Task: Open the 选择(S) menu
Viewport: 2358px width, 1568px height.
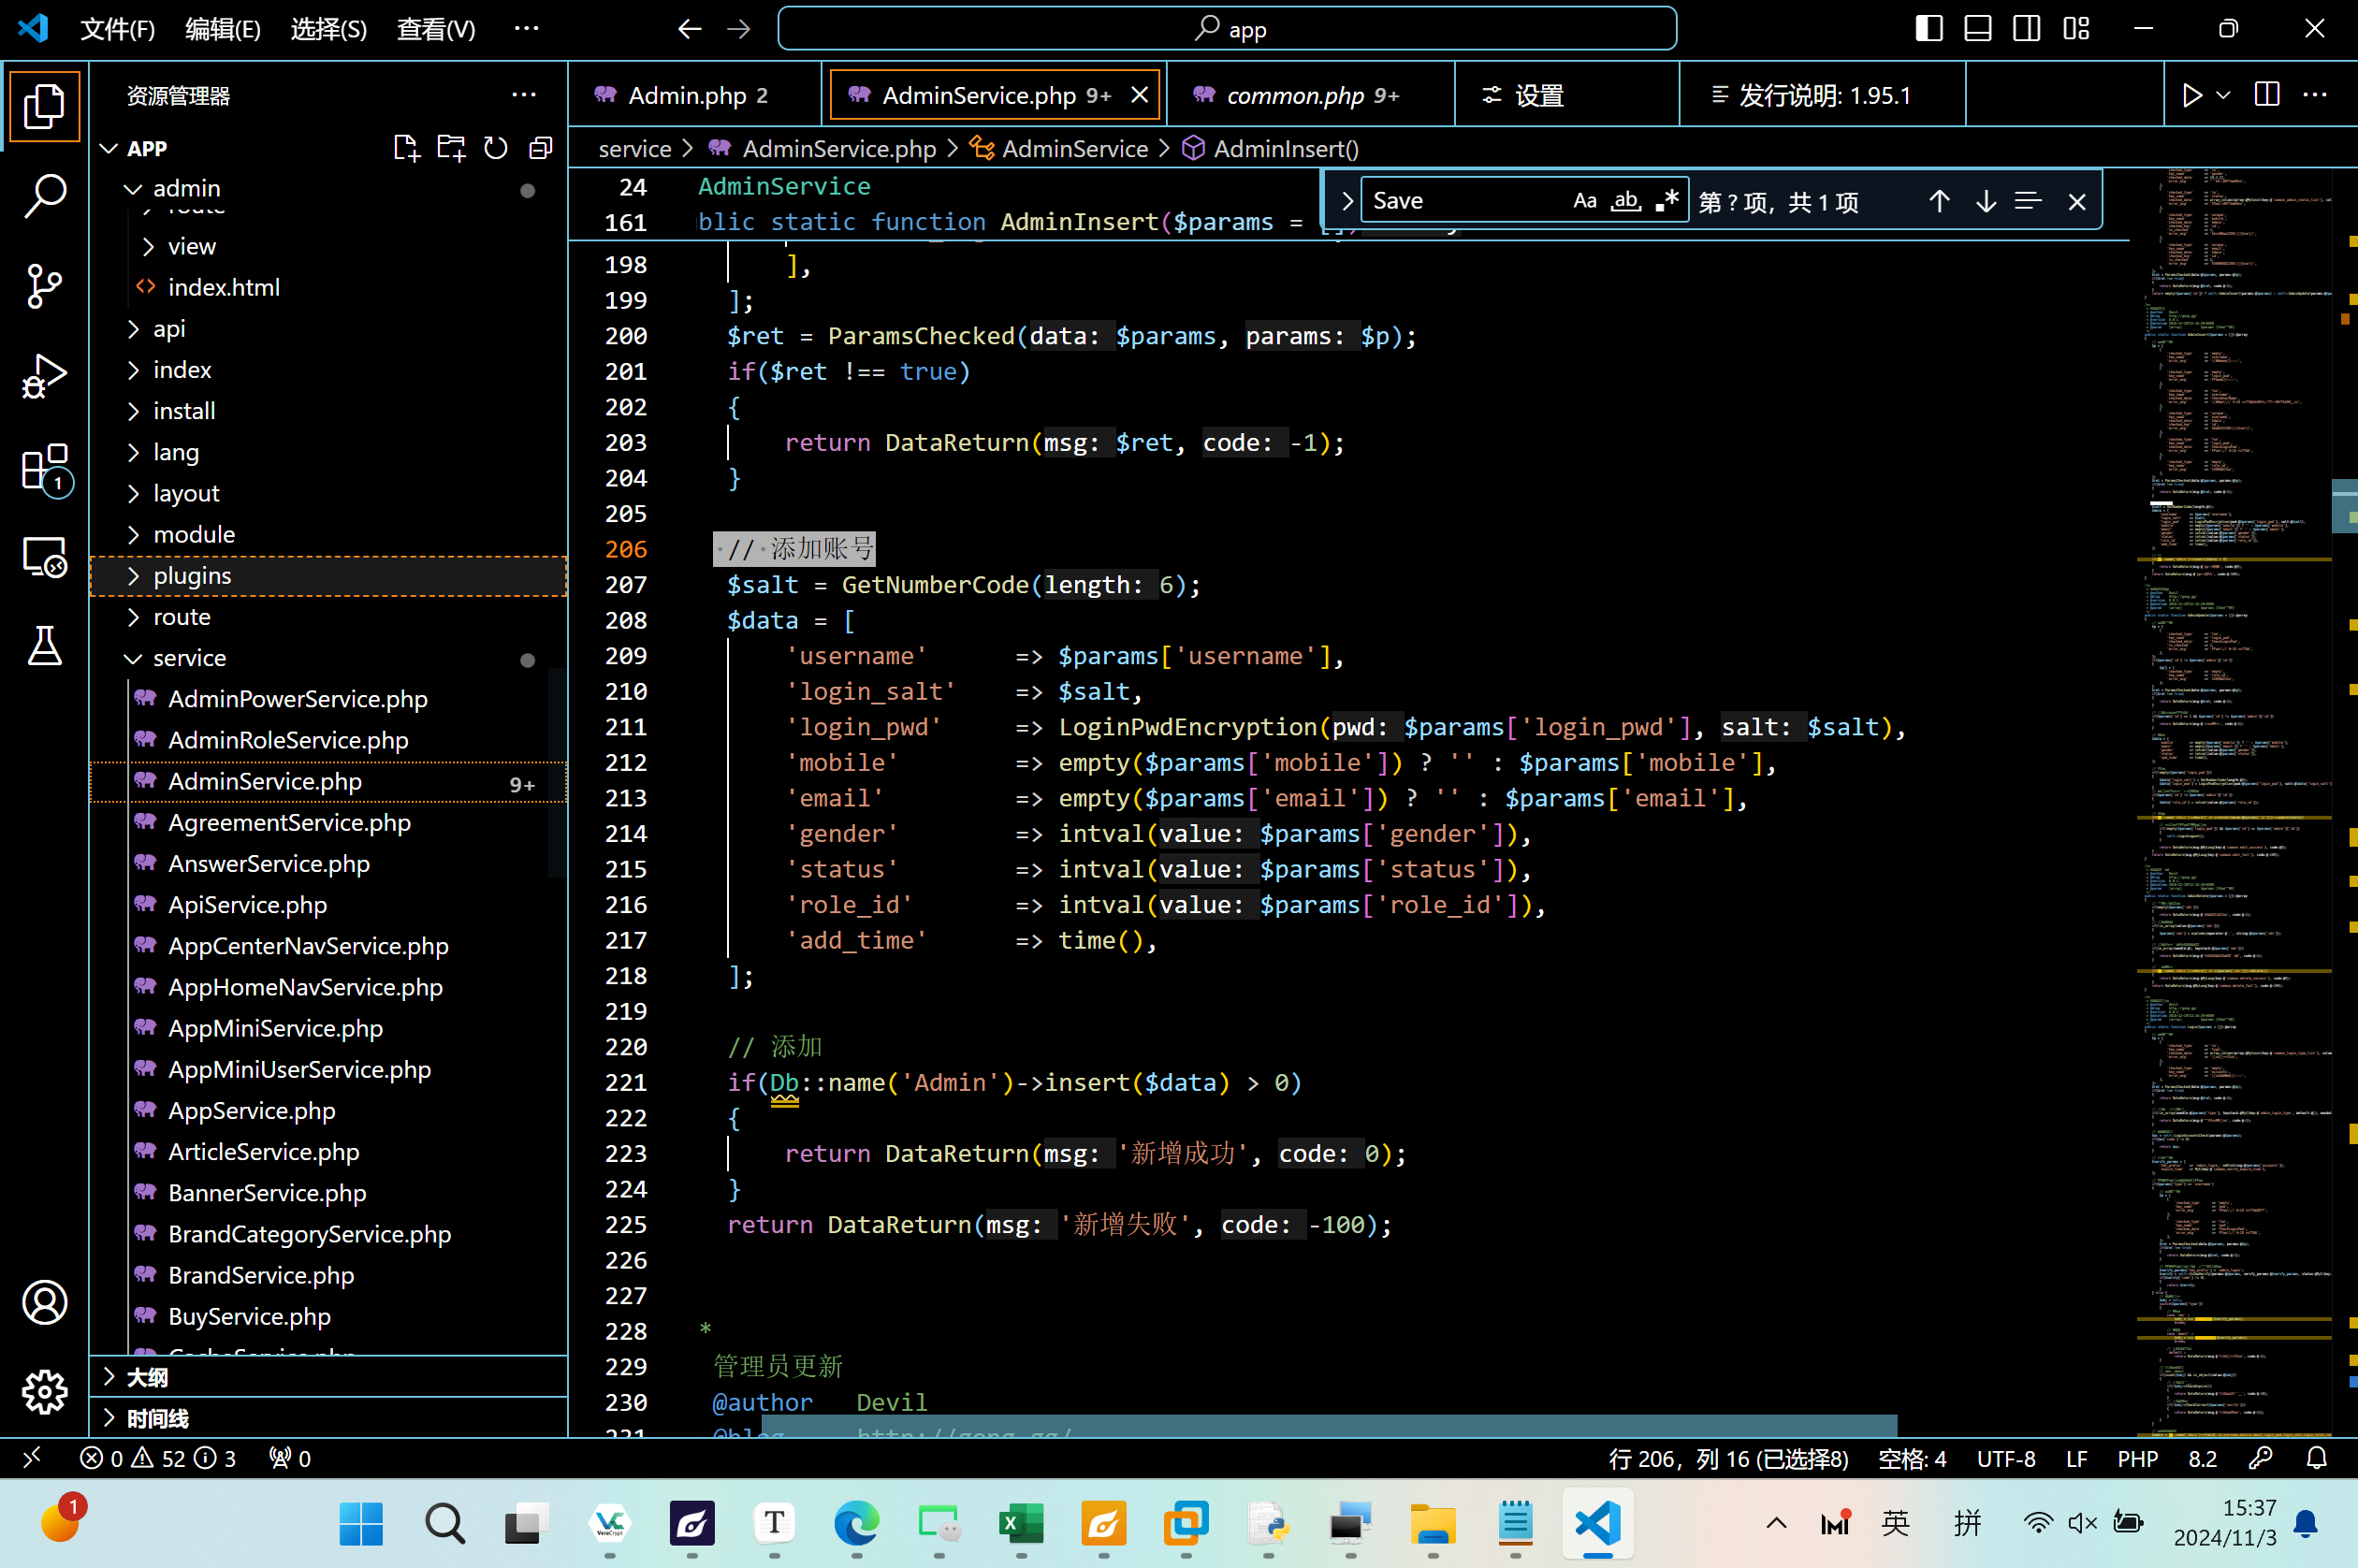Action: (328, 29)
